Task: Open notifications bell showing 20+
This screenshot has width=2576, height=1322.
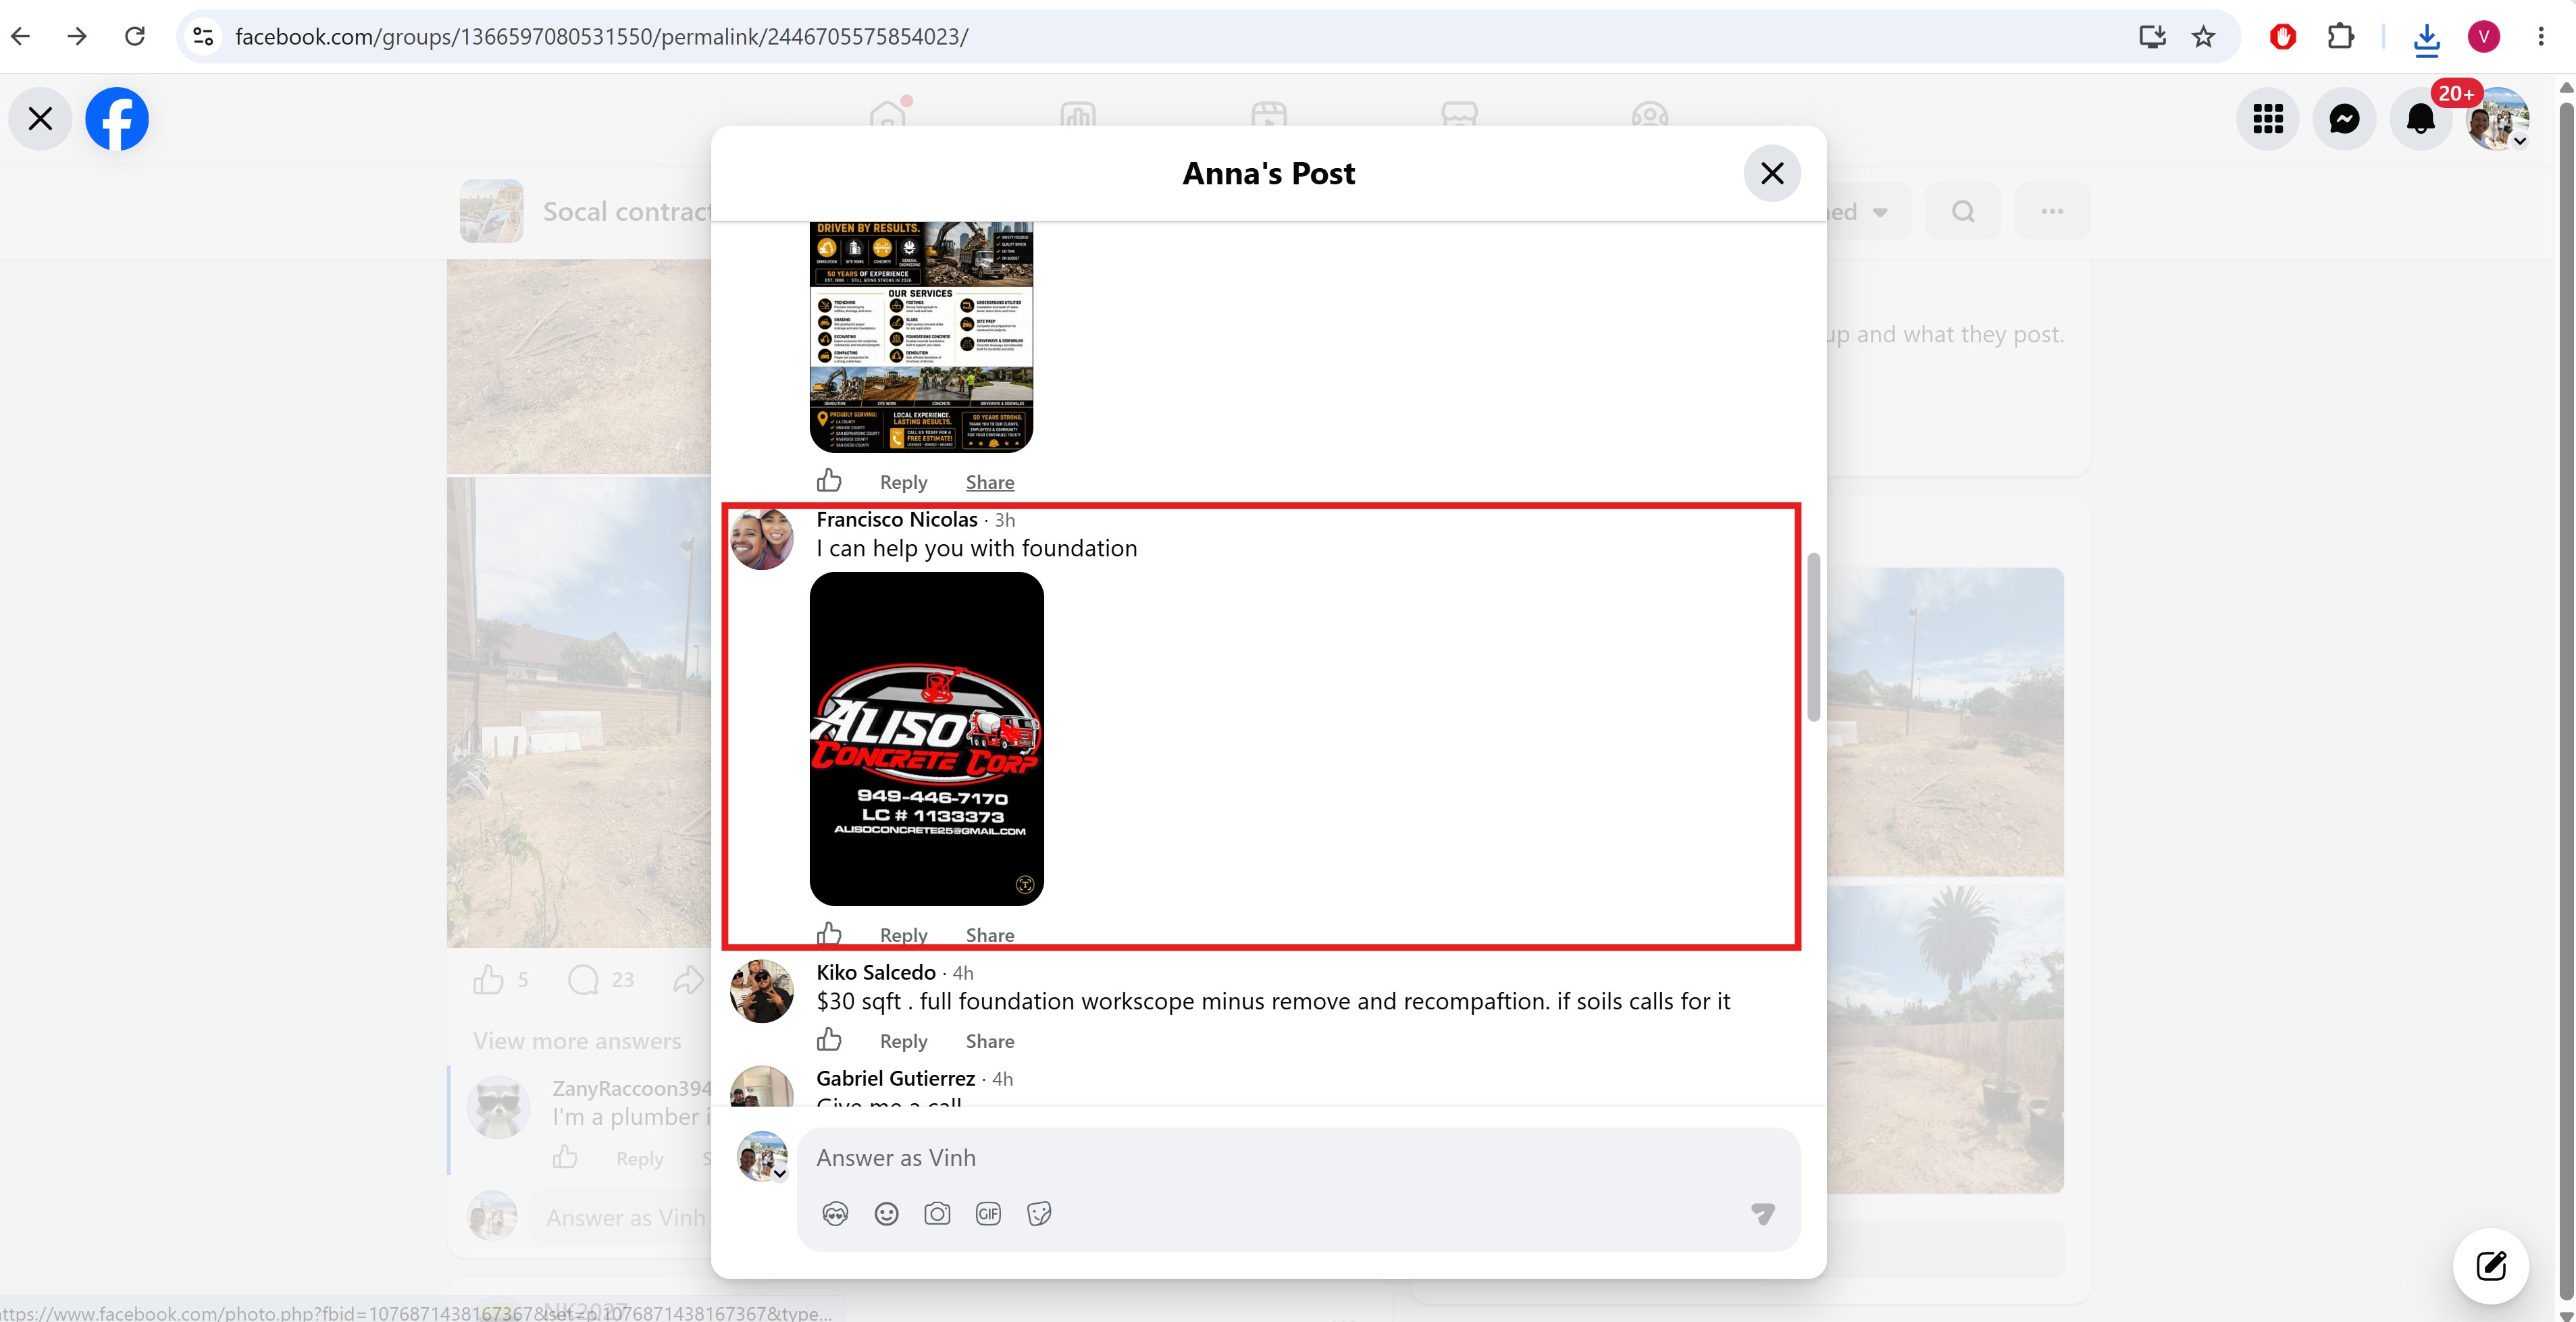Action: pos(2421,119)
